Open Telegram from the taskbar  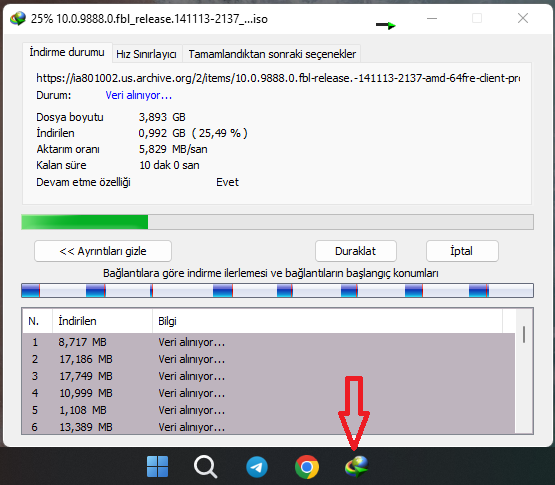pyautogui.click(x=257, y=467)
